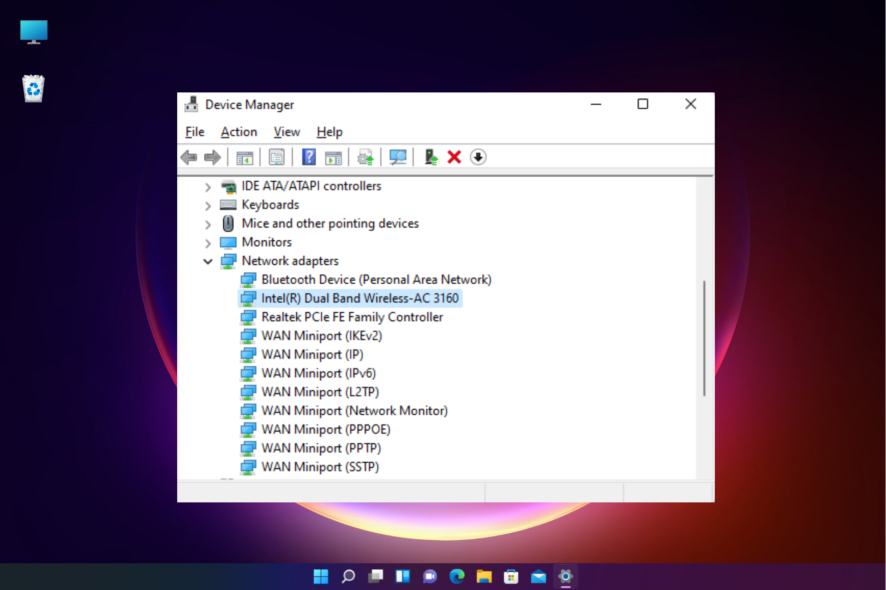Image resolution: width=886 pixels, height=590 pixels.
Task: Open Task View from taskbar
Action: pos(375,576)
